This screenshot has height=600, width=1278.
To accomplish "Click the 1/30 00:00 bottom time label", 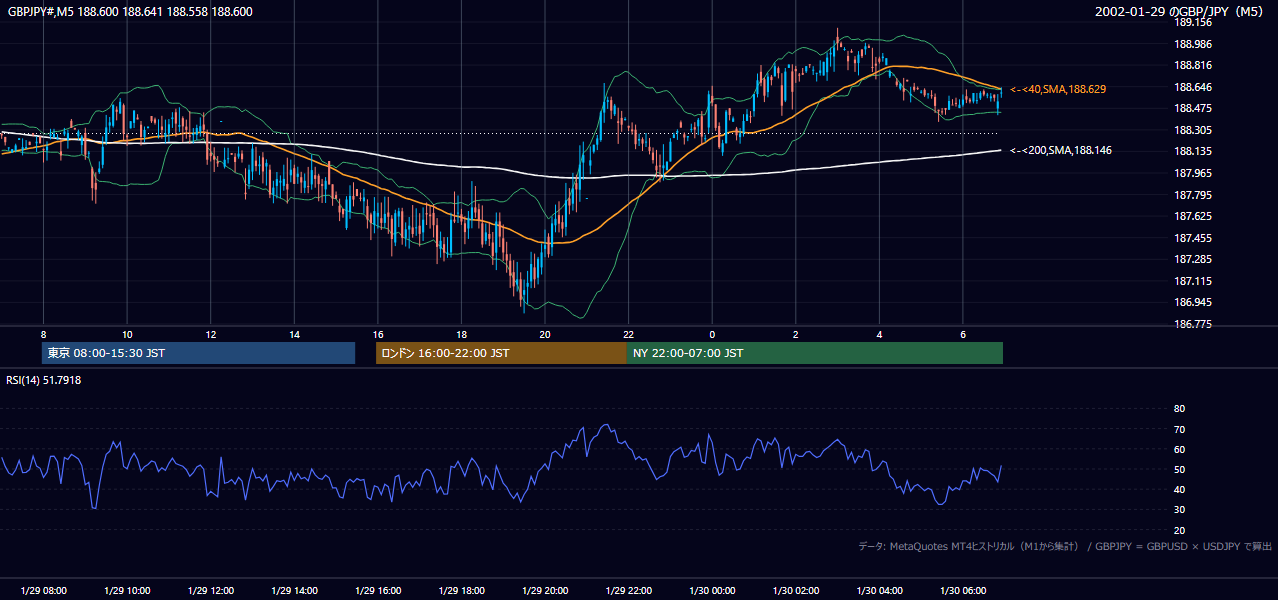I will (x=712, y=591).
